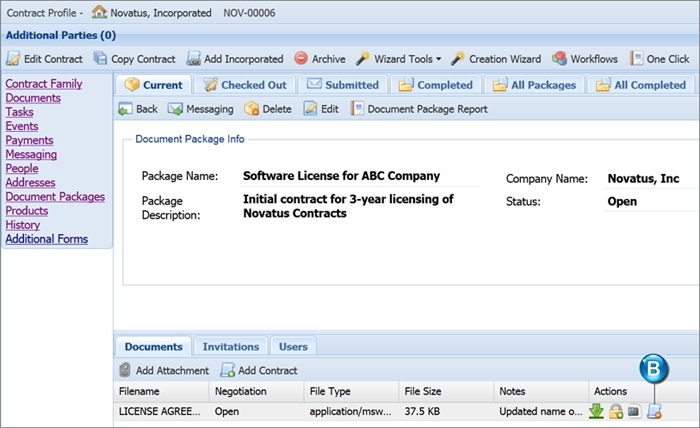Image resolution: width=700 pixels, height=428 pixels.
Task: Click the Notes column header
Action: point(541,391)
